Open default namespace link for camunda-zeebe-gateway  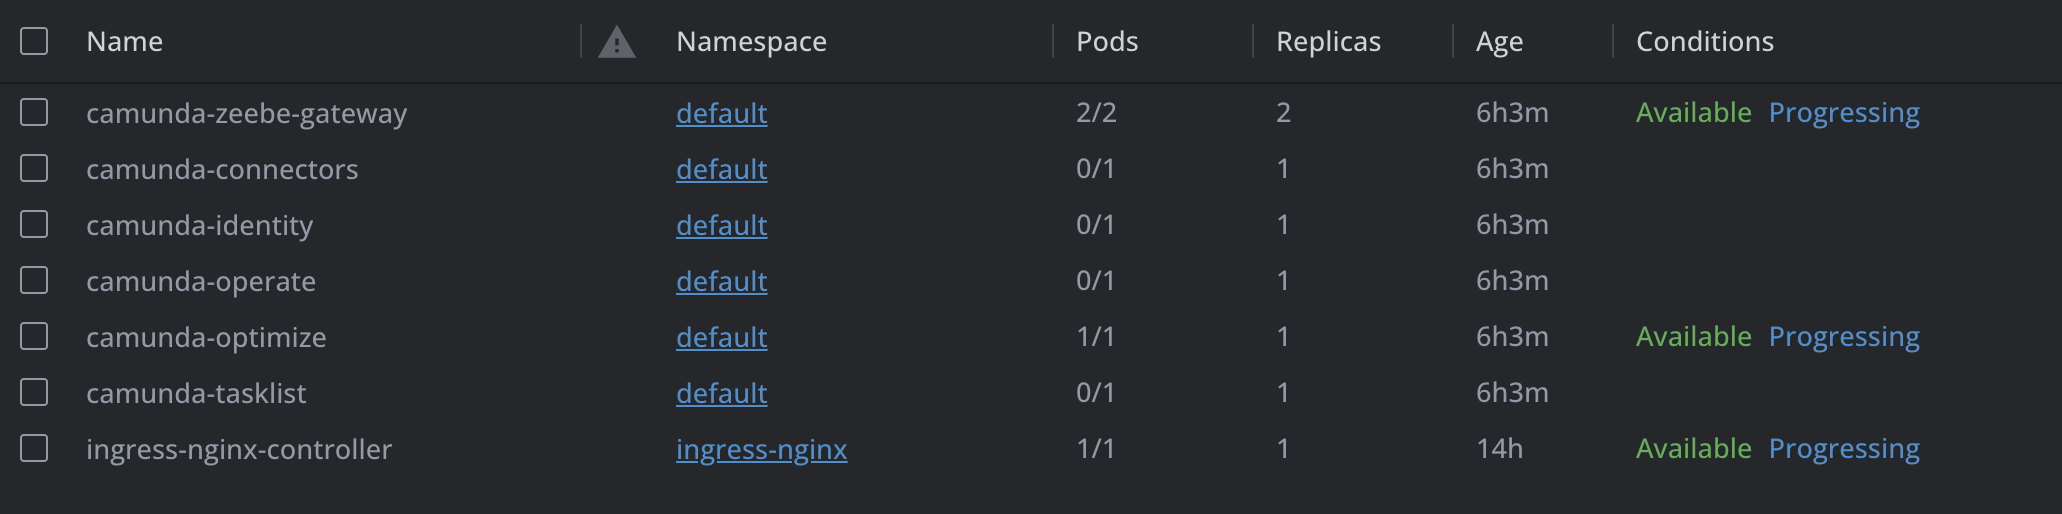tap(722, 113)
